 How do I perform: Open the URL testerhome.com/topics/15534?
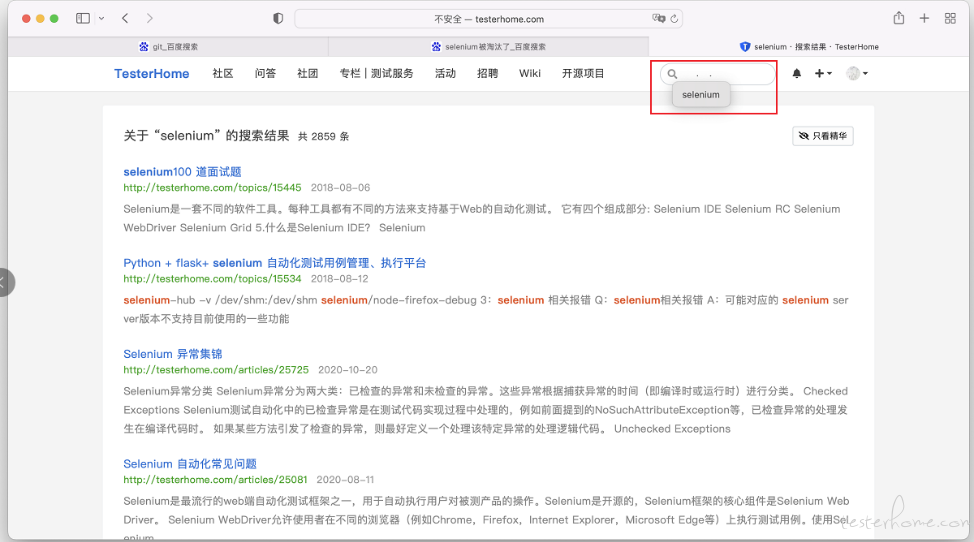point(212,279)
